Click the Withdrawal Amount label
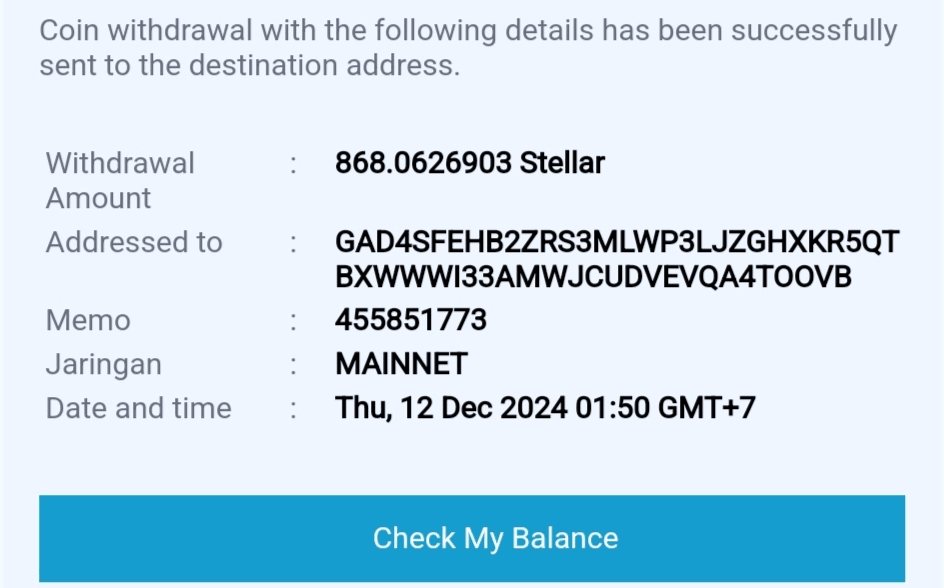944x588 pixels. click(120, 180)
